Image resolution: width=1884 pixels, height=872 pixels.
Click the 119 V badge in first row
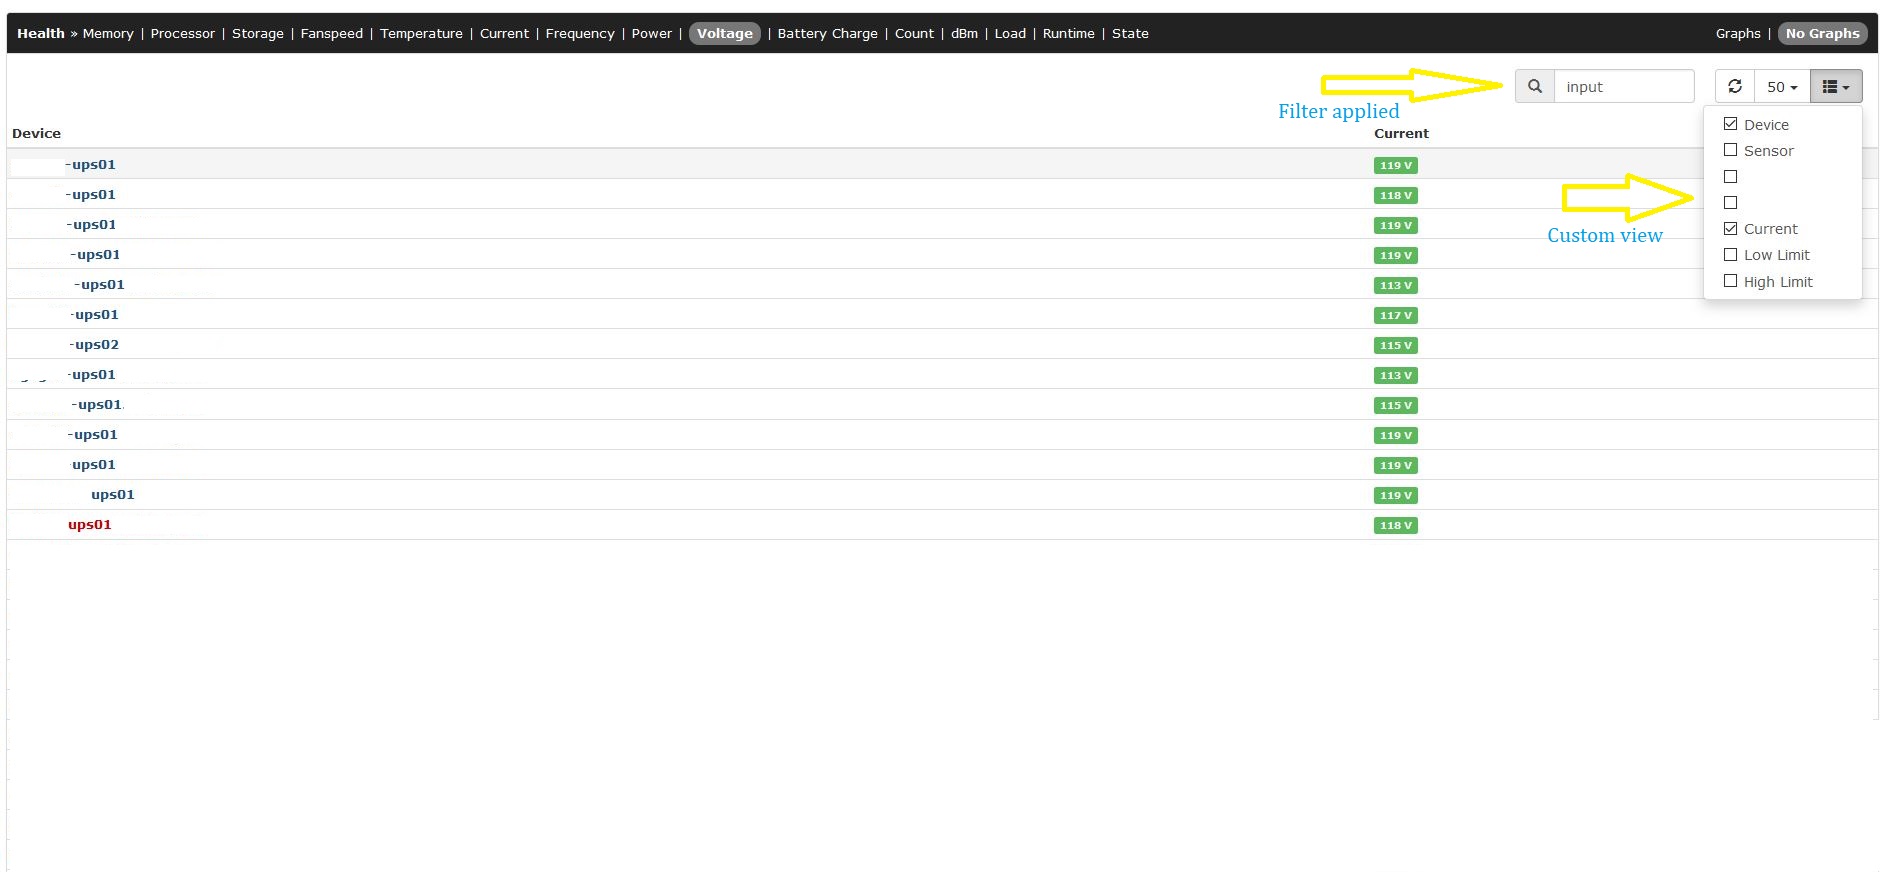[1395, 166]
